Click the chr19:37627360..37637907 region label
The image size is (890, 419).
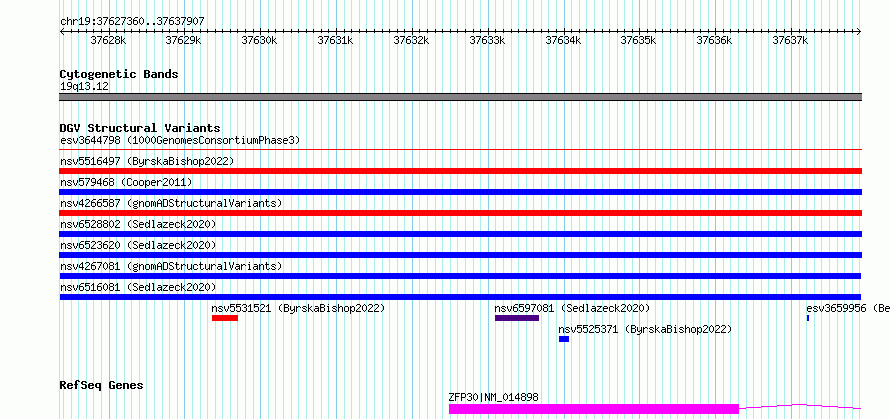[x=132, y=21]
